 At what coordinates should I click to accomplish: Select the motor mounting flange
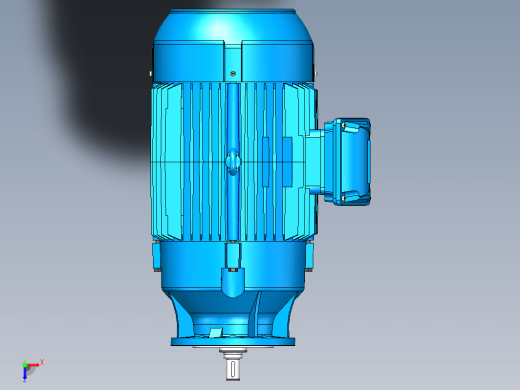click(x=233, y=341)
